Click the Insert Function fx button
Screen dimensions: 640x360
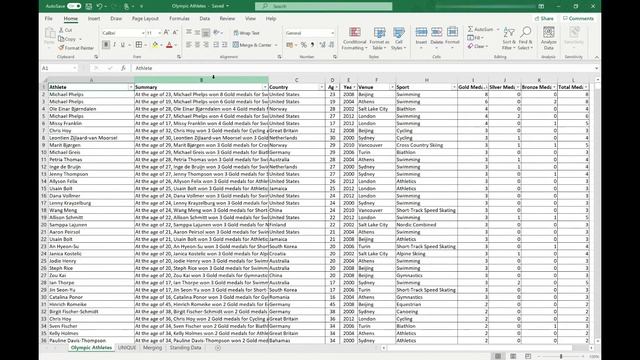pos(123,68)
